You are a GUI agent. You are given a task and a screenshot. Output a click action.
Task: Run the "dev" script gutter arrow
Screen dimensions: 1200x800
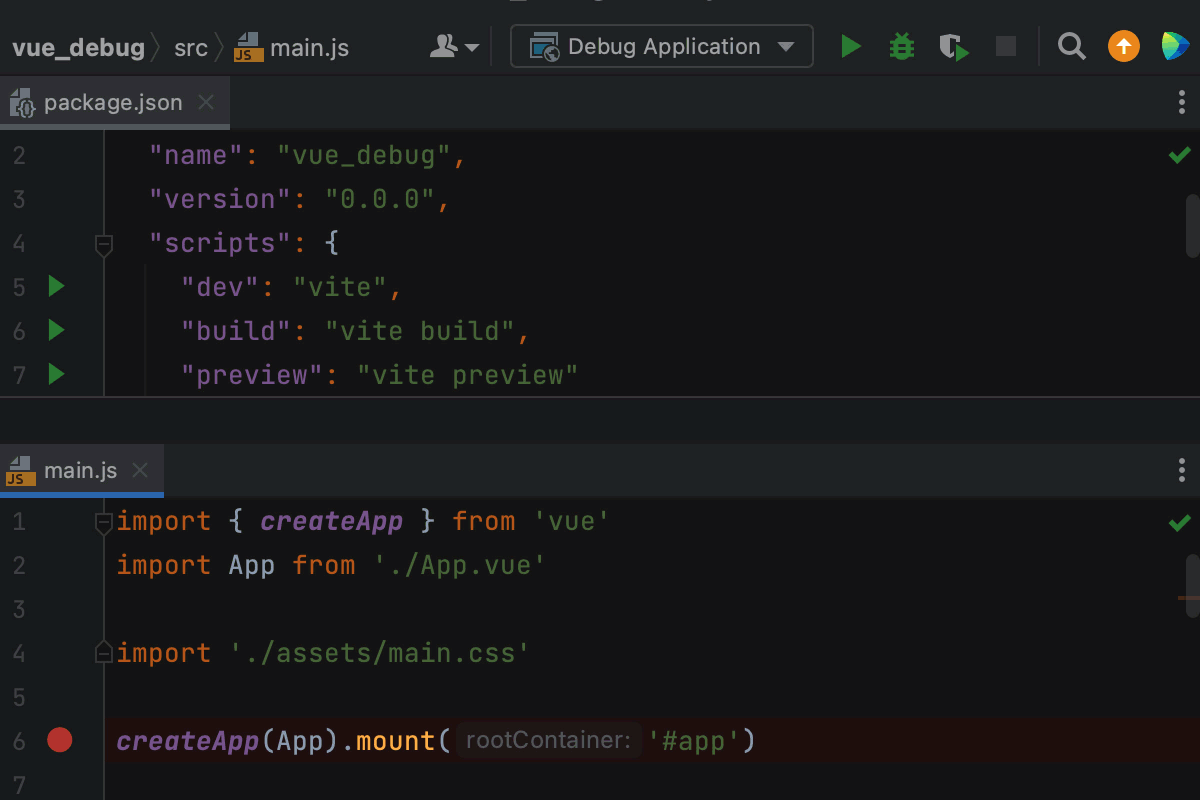pos(56,287)
